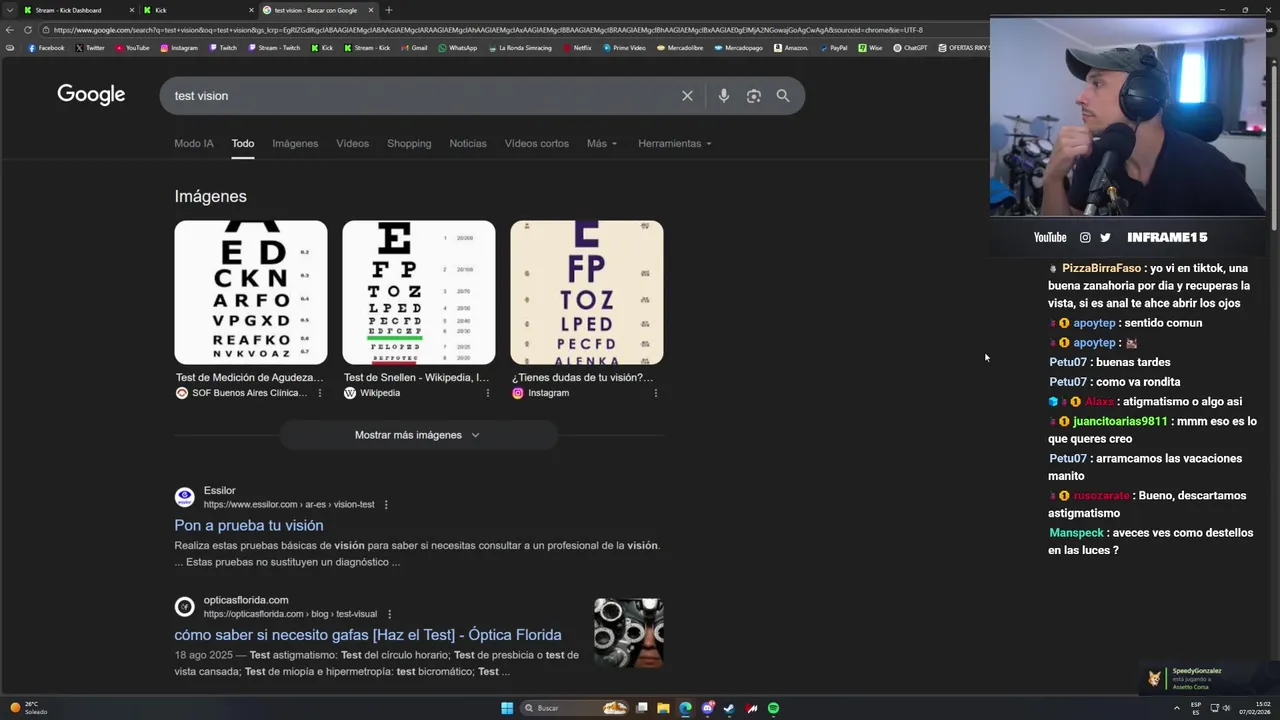
Task: Open the Óptica Florida result thumbnail
Action: [x=629, y=633]
